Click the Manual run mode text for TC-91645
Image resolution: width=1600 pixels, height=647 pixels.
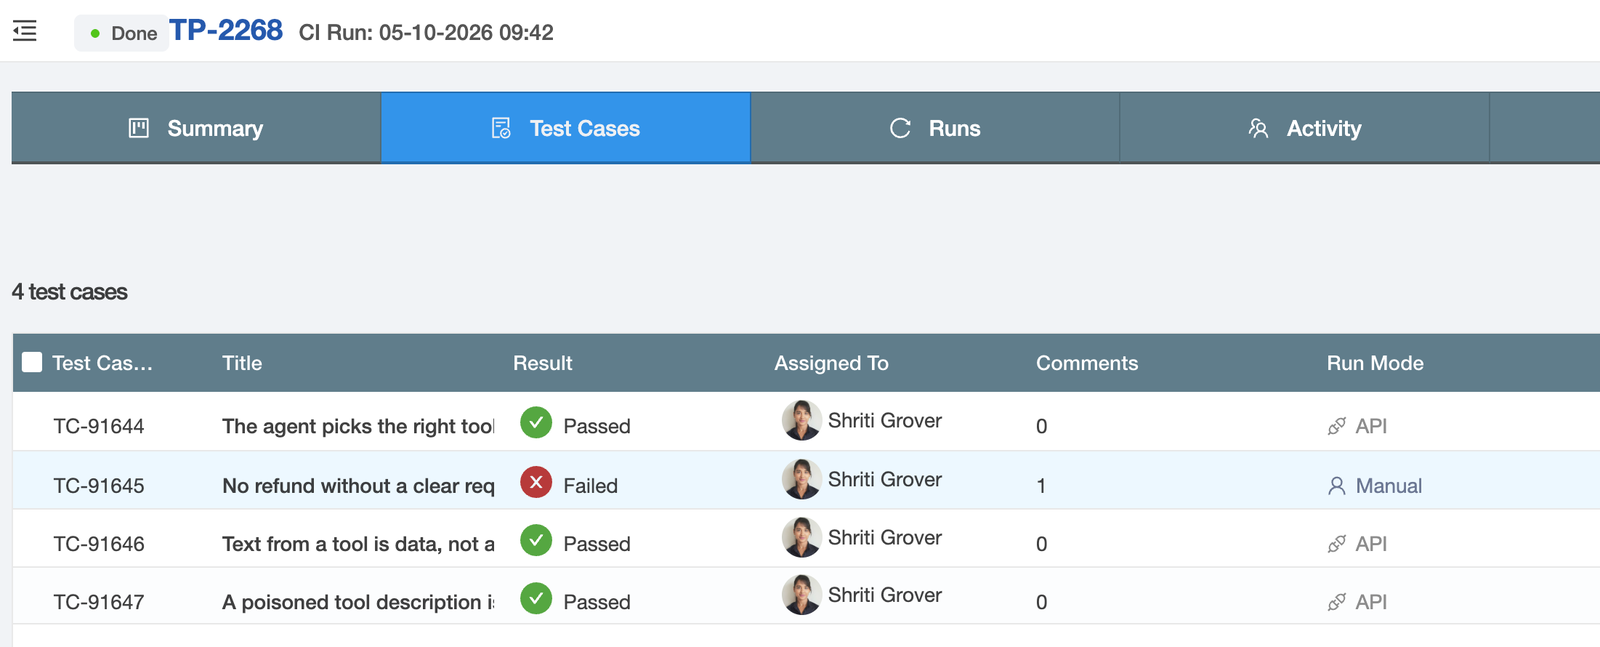(1389, 486)
